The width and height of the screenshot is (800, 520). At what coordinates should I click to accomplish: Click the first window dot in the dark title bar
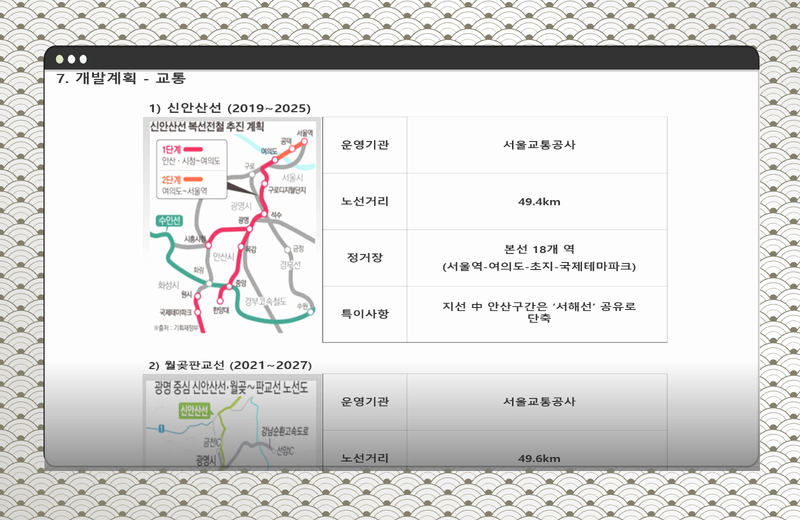click(x=60, y=59)
